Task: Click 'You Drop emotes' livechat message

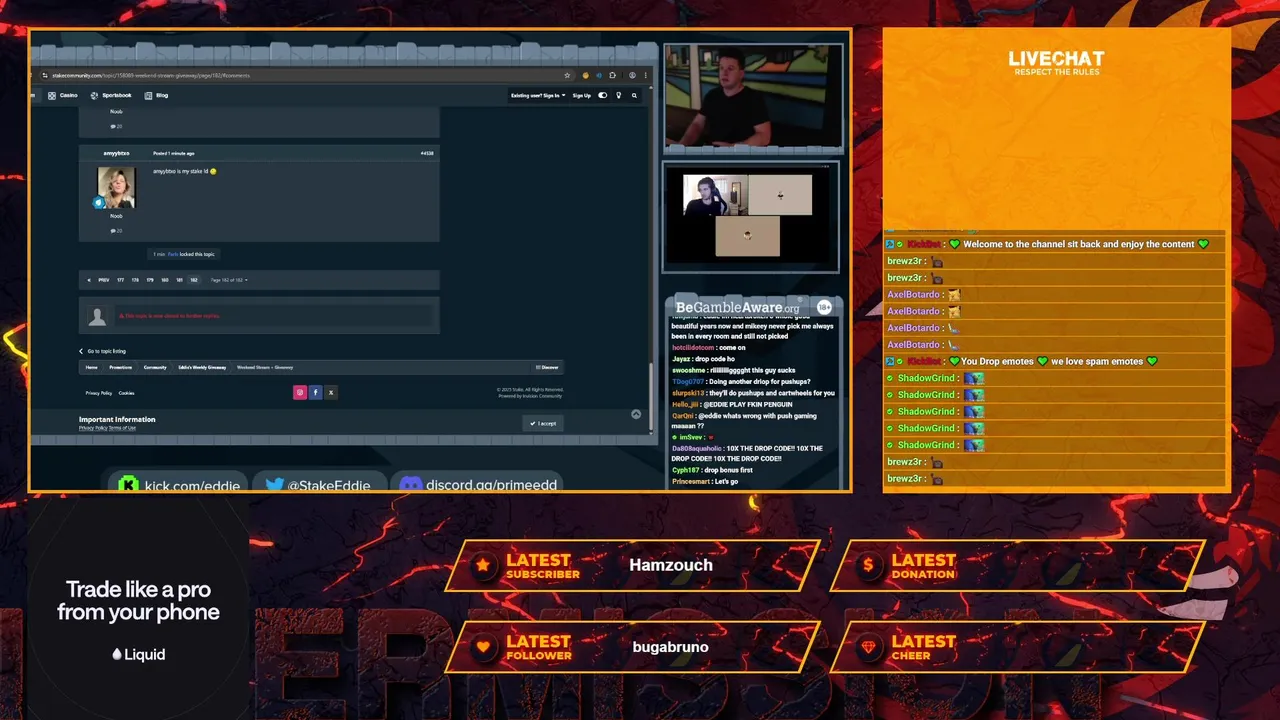Action: (x=1055, y=361)
